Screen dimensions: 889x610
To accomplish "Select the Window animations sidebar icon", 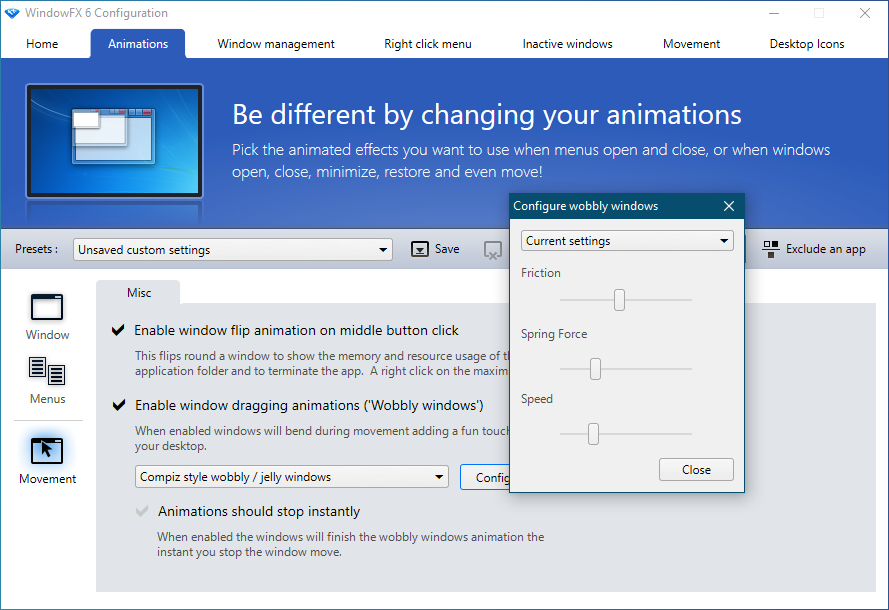I will point(47,308).
